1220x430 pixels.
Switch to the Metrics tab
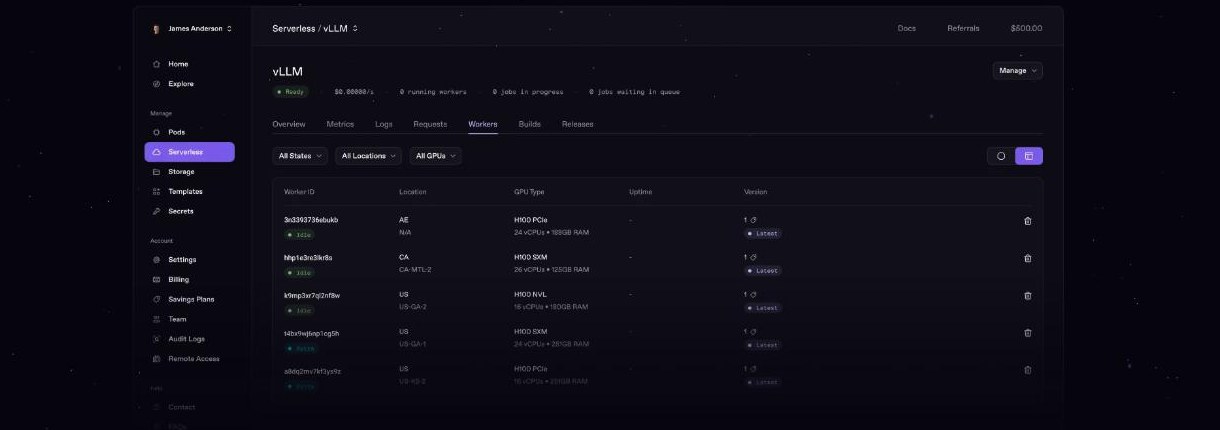340,124
